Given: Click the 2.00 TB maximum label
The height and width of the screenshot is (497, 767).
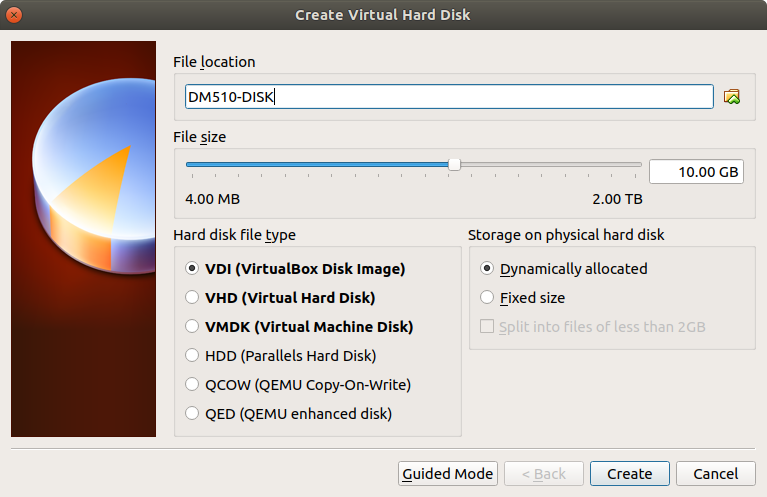Looking at the screenshot, I should tap(617, 199).
